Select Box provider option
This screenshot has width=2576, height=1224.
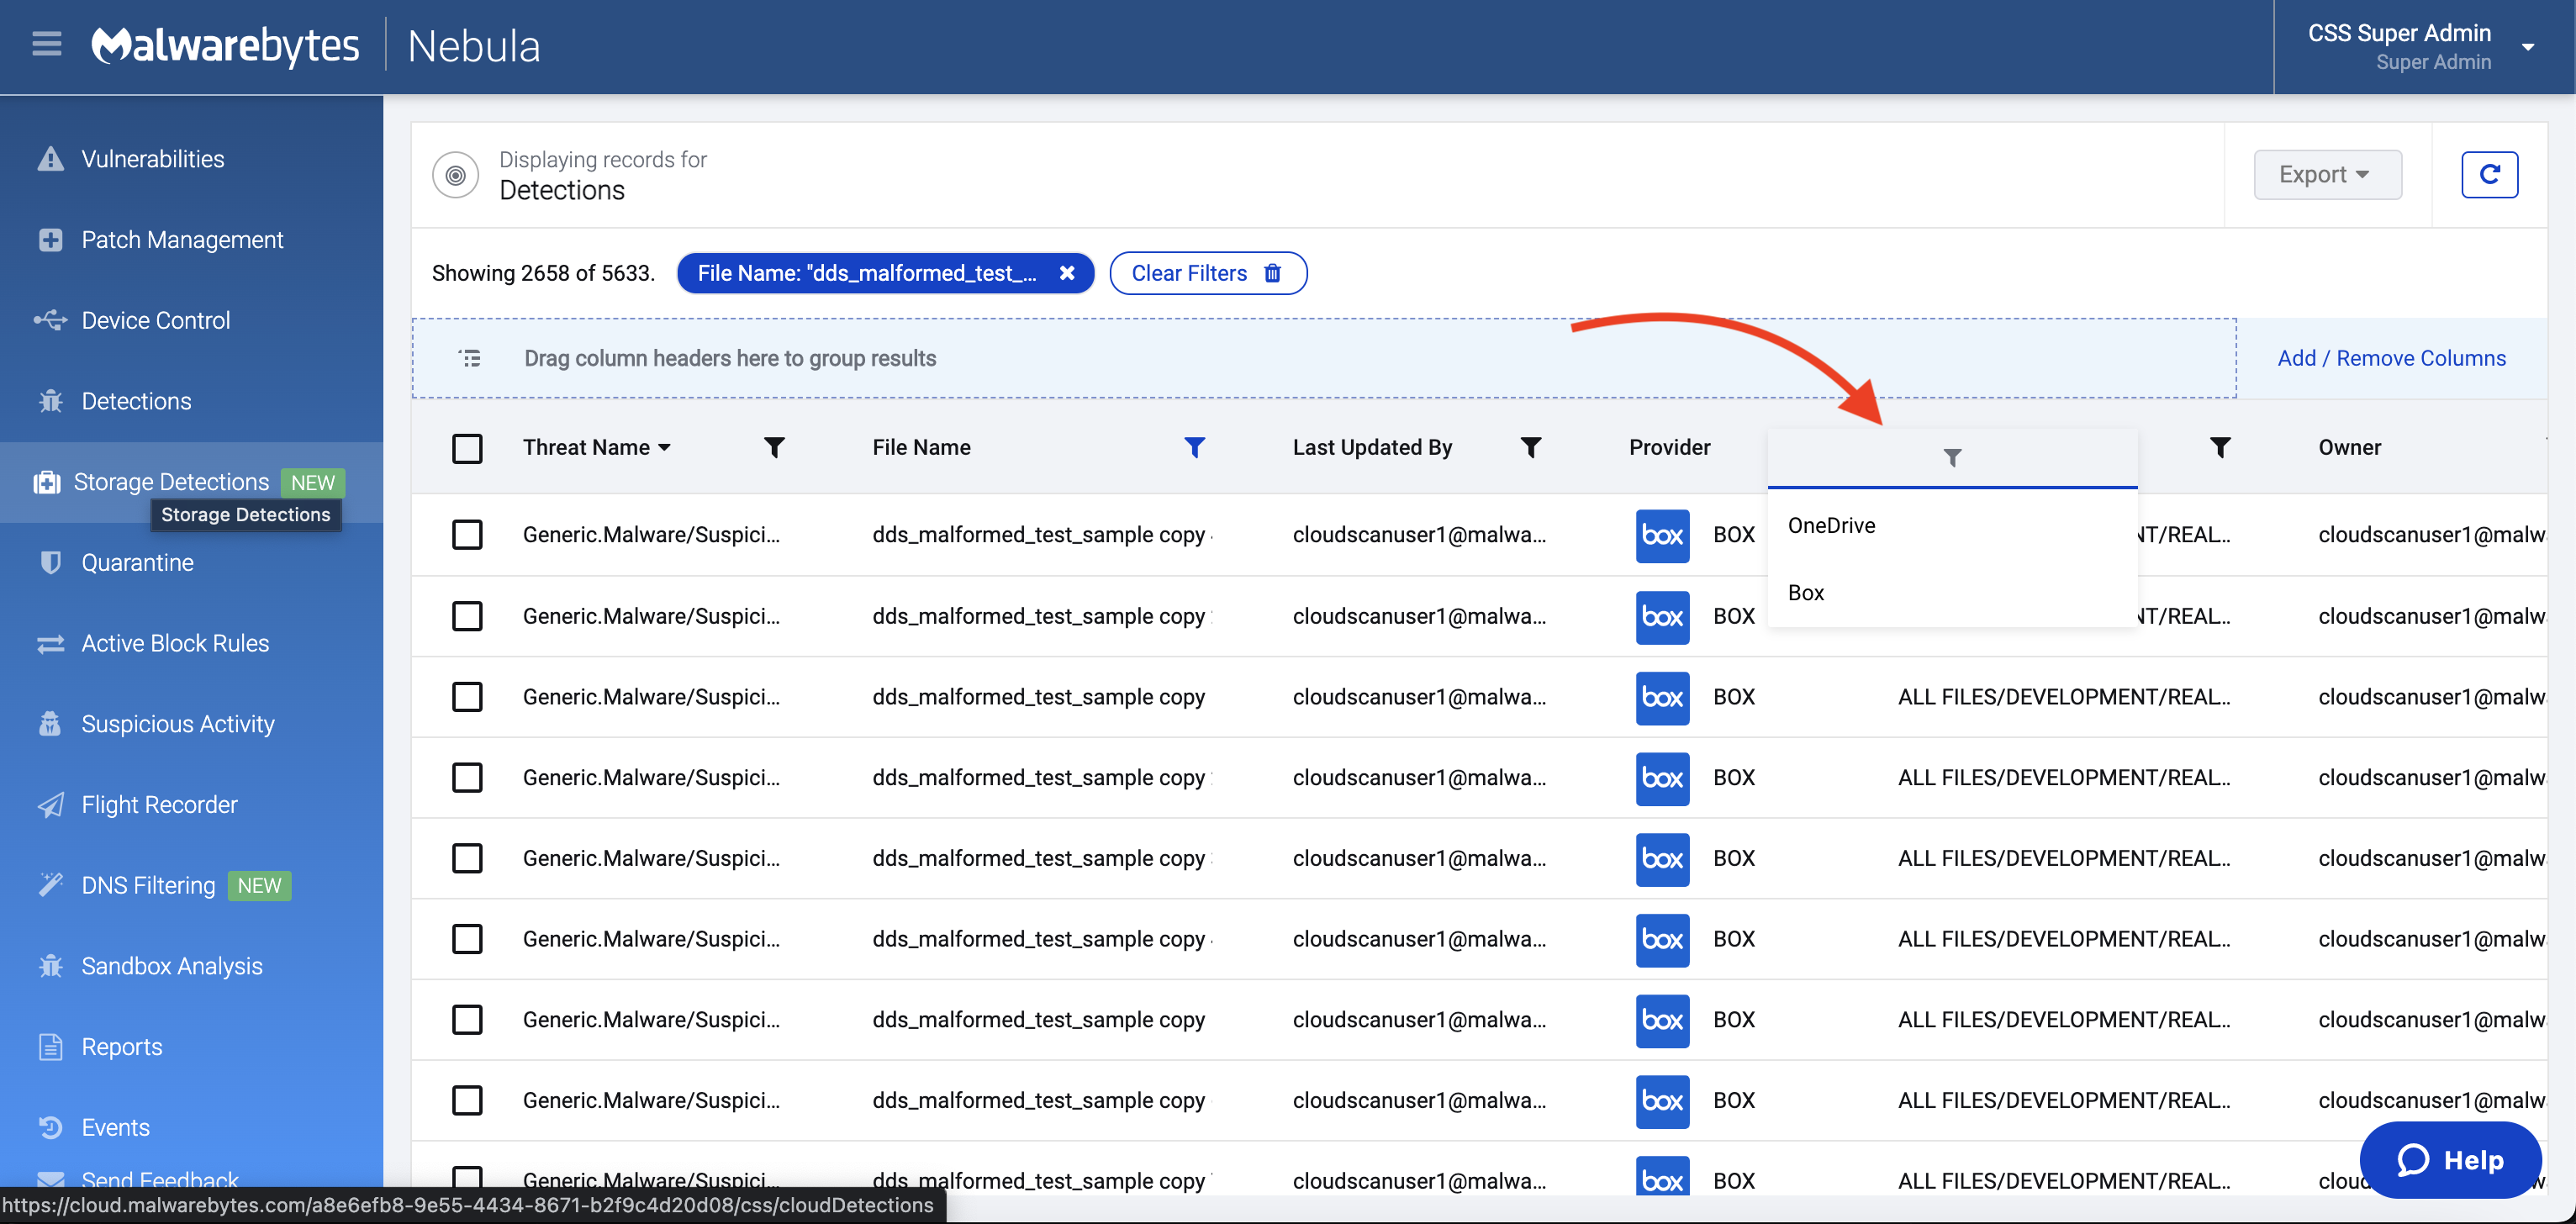click(1952, 593)
